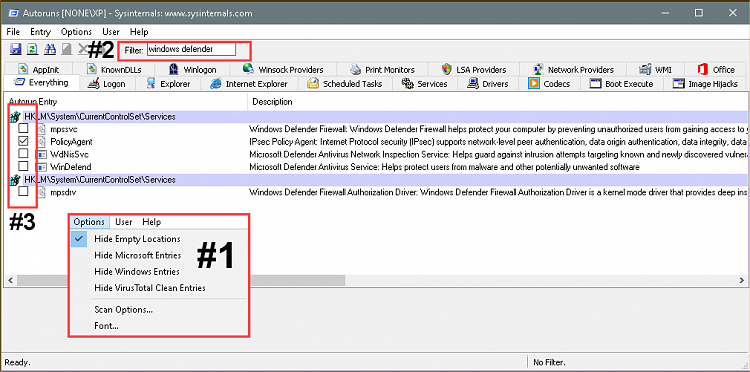Click the file icon beside PolicyAgent

coord(41,142)
